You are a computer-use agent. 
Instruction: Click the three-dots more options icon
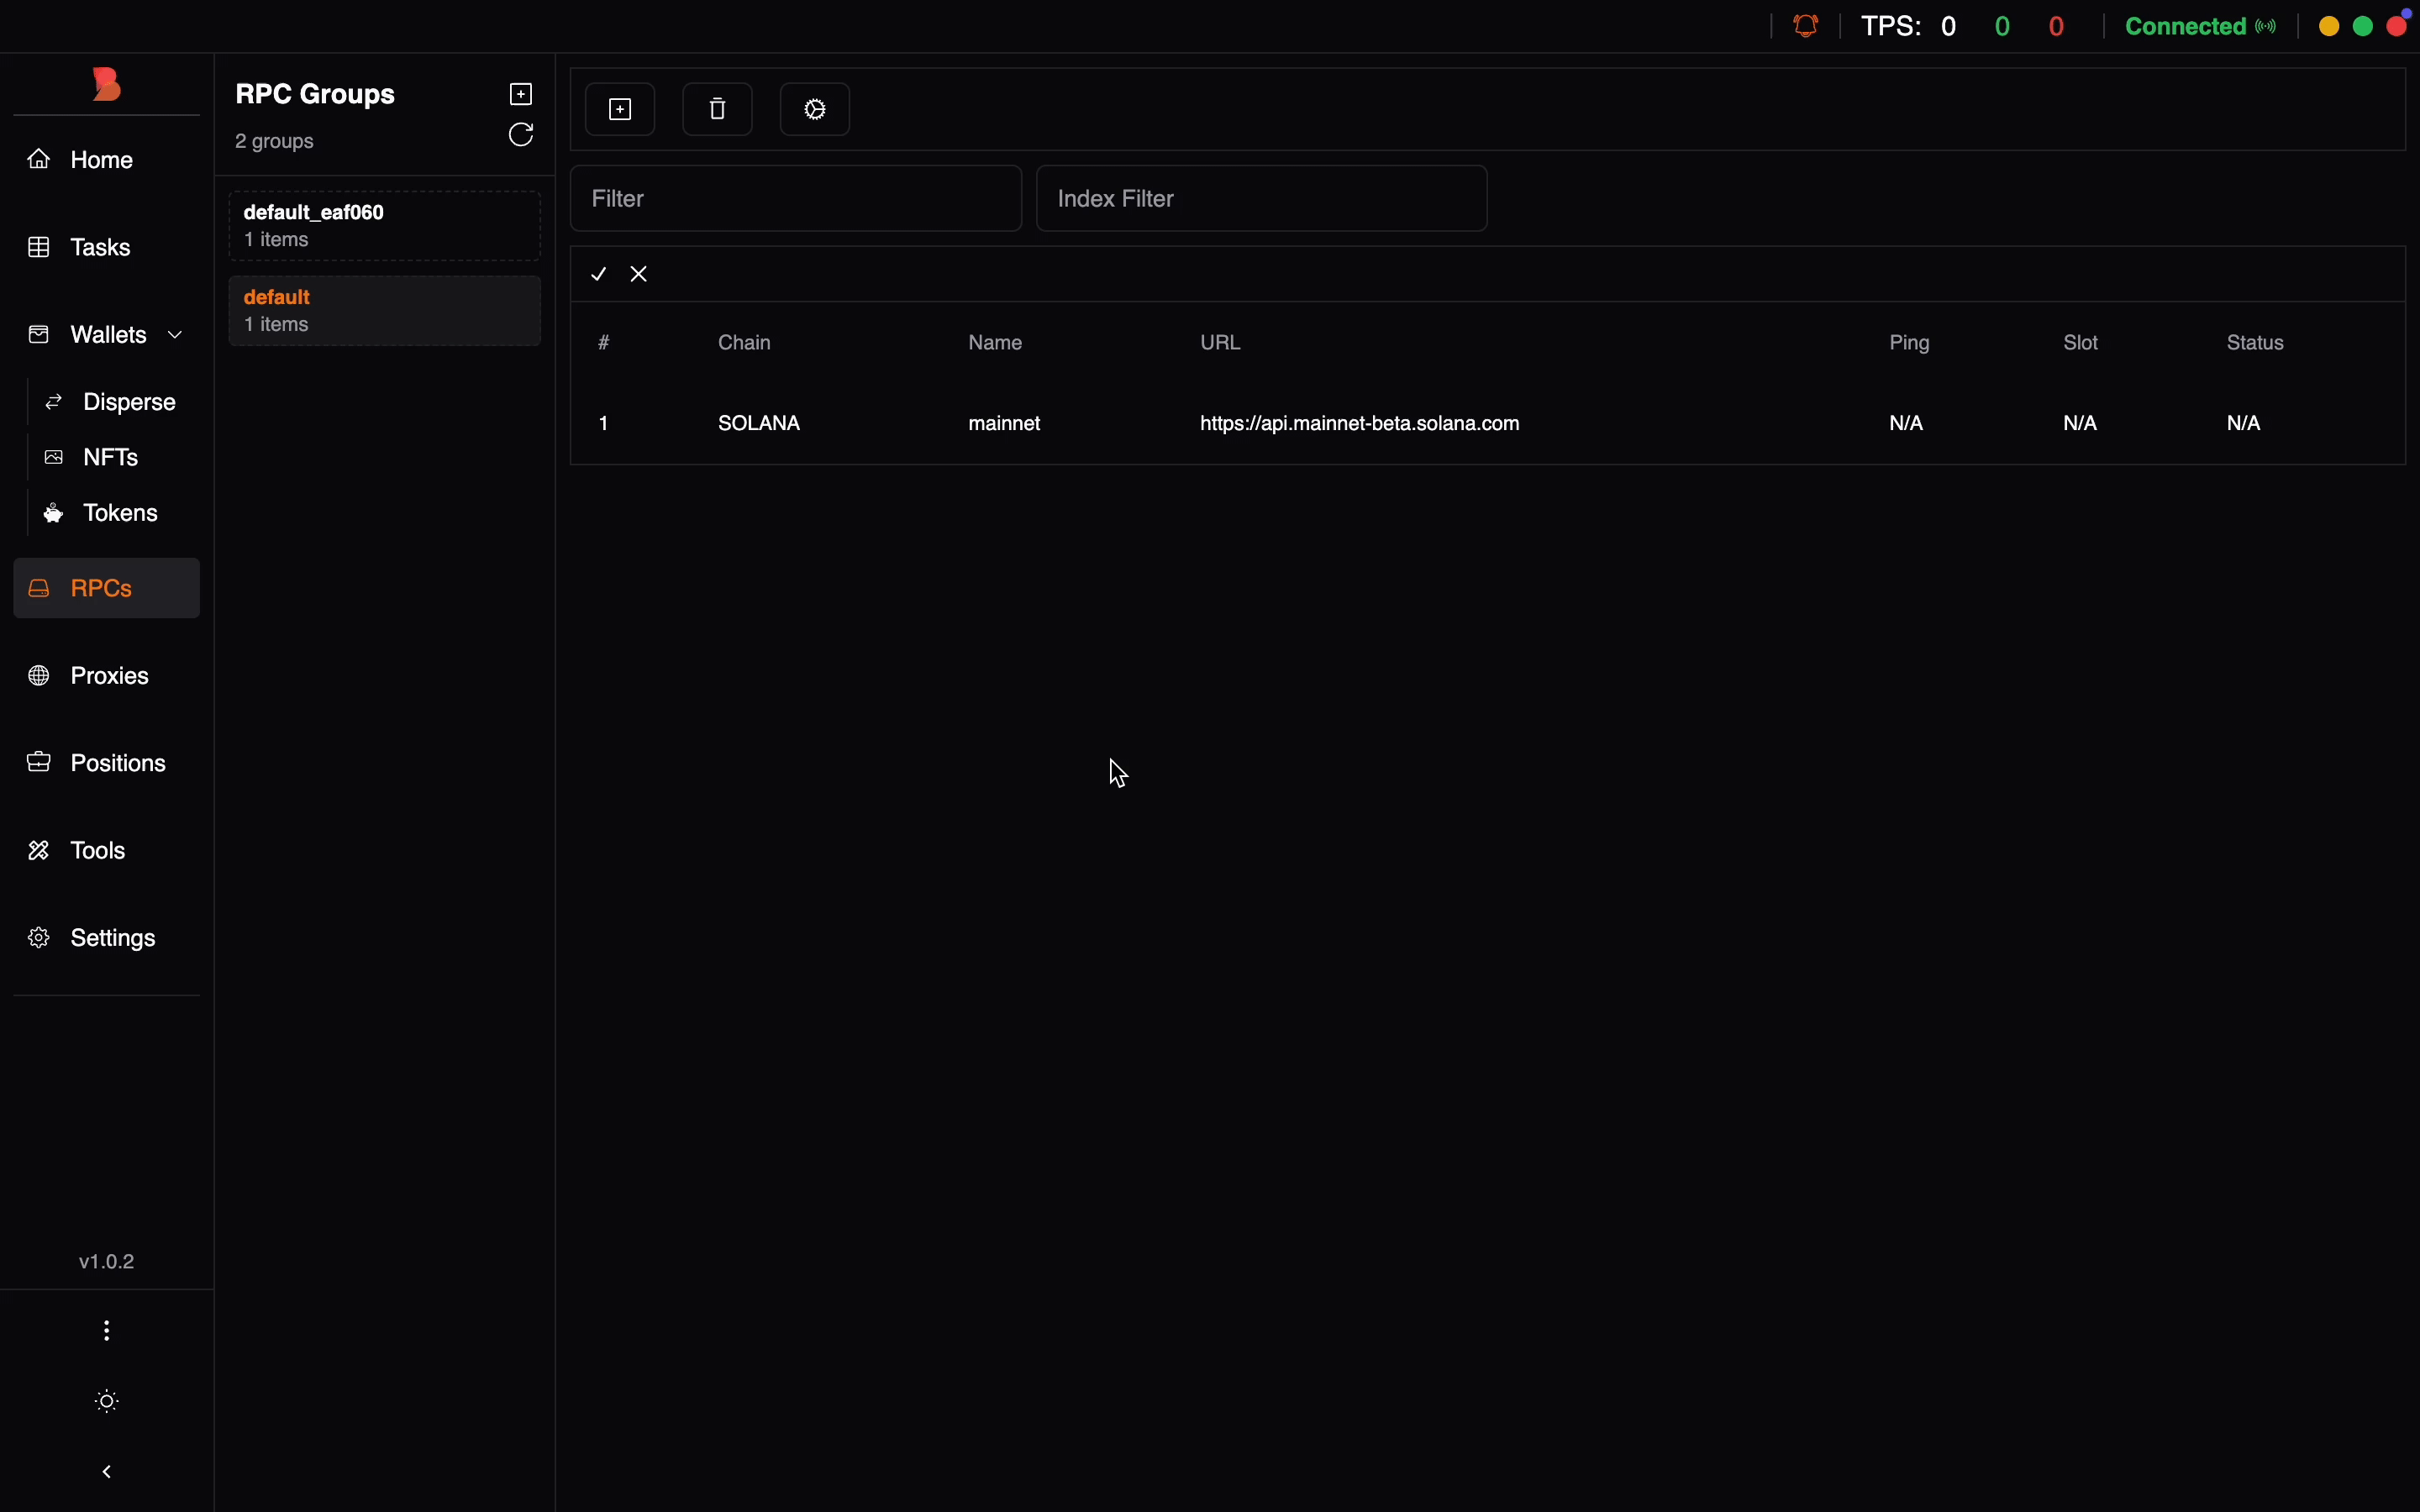107,1331
